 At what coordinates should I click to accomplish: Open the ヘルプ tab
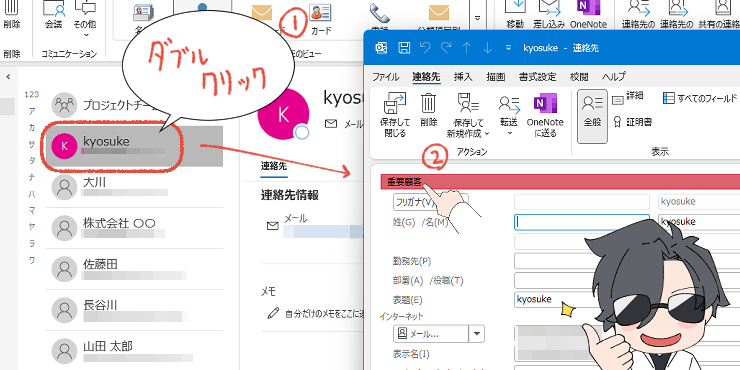(614, 77)
